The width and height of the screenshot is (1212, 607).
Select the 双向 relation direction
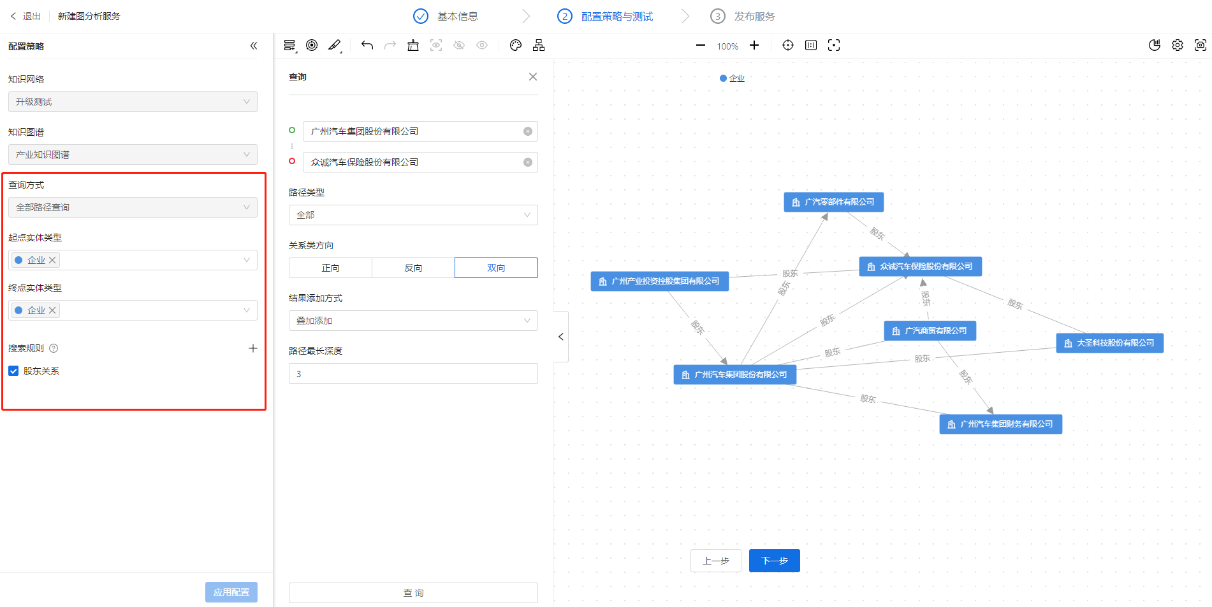point(496,268)
